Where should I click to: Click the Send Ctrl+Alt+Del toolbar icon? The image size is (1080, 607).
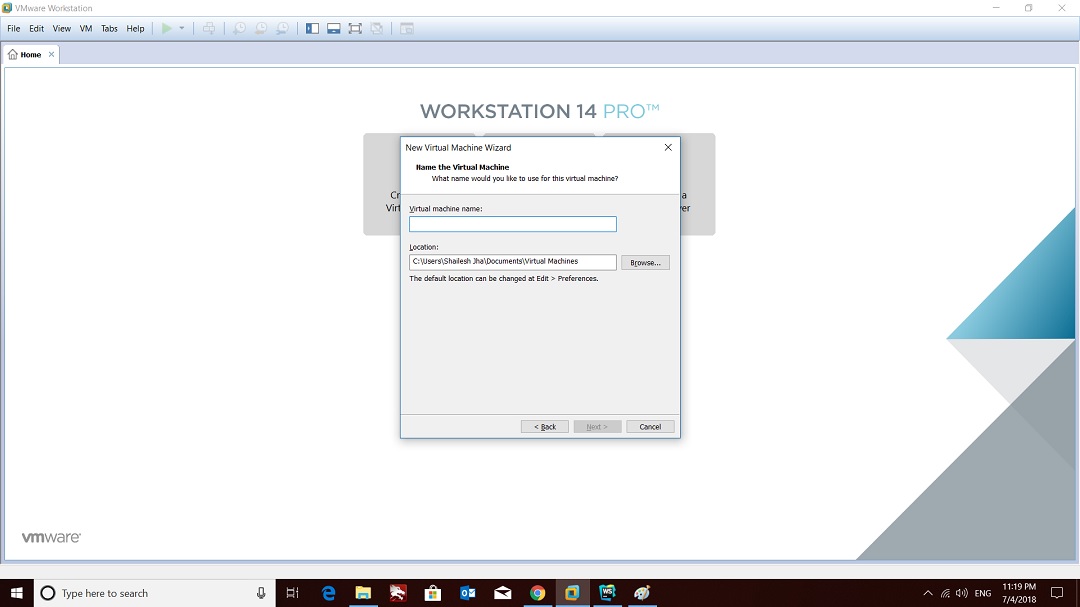[x=209, y=28]
